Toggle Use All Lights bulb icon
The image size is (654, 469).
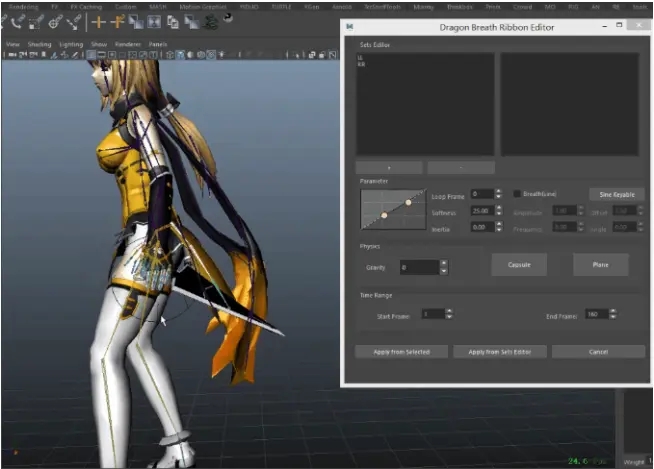click(x=222, y=55)
